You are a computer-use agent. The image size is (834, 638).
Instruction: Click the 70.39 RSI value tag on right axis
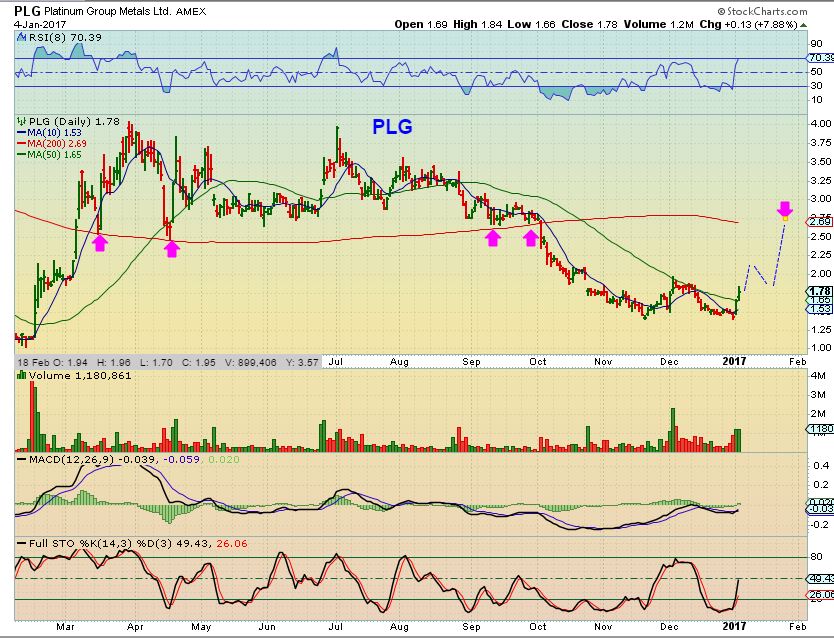pos(820,57)
